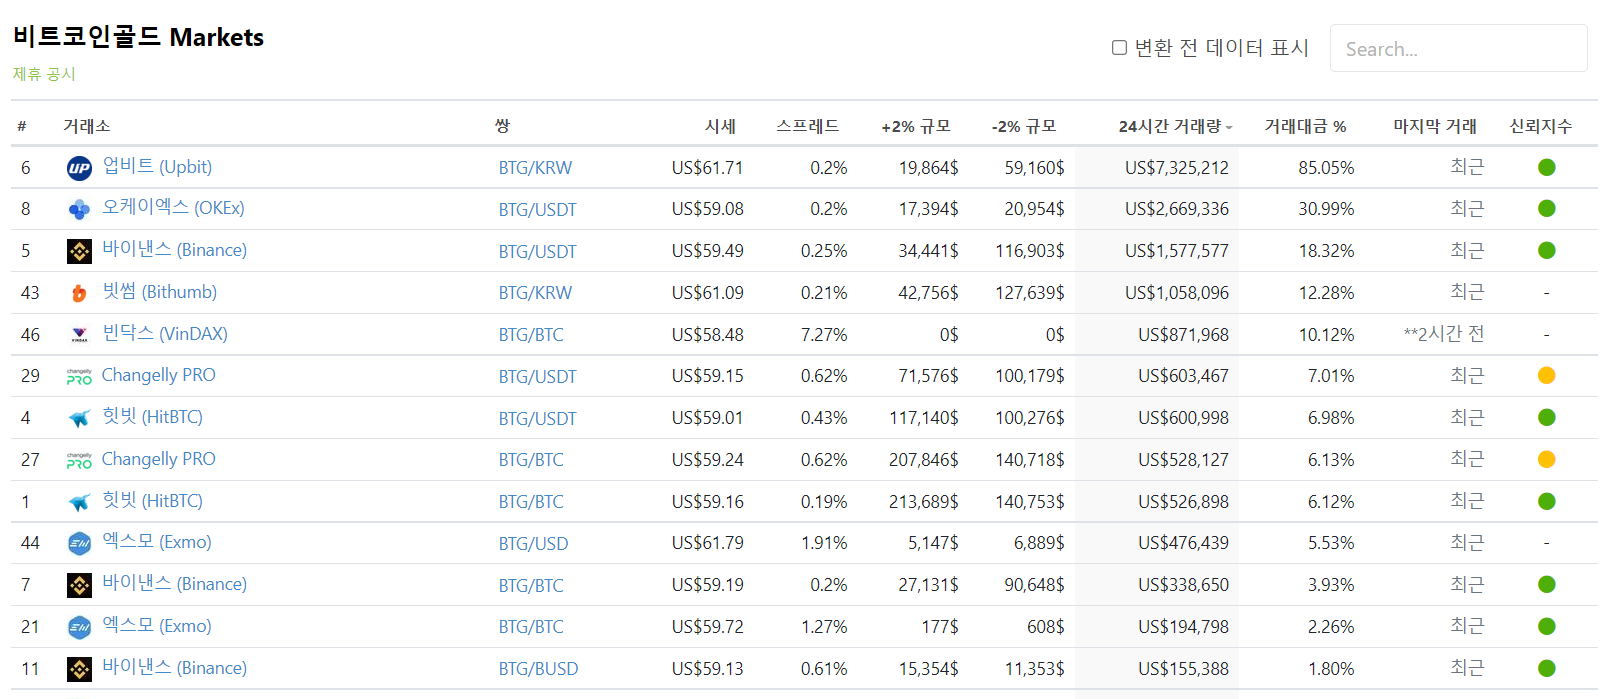Click green trust dot for Binance BTG/BTC row
This screenshot has height=699, width=1616.
pyautogui.click(x=1546, y=584)
